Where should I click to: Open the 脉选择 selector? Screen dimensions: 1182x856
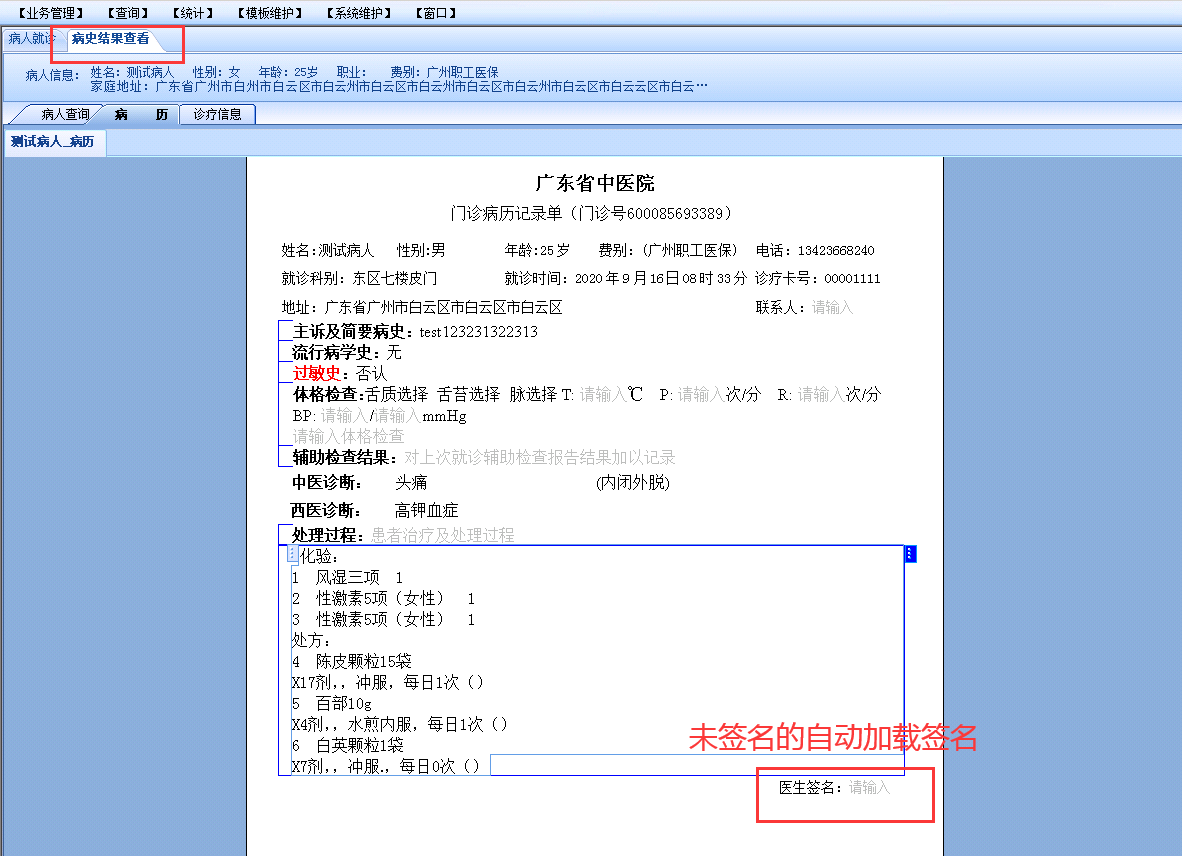click(x=533, y=394)
